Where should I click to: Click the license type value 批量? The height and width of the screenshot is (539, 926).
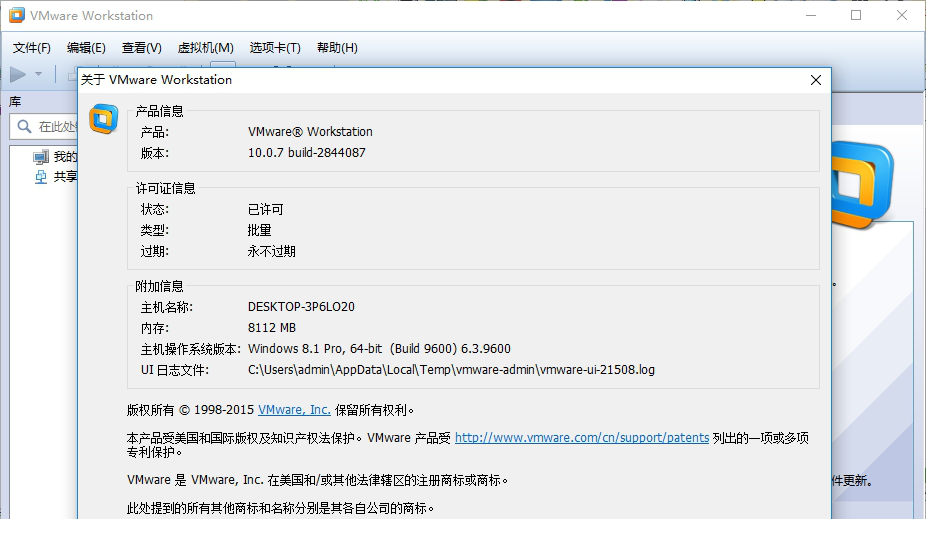pyautogui.click(x=259, y=230)
